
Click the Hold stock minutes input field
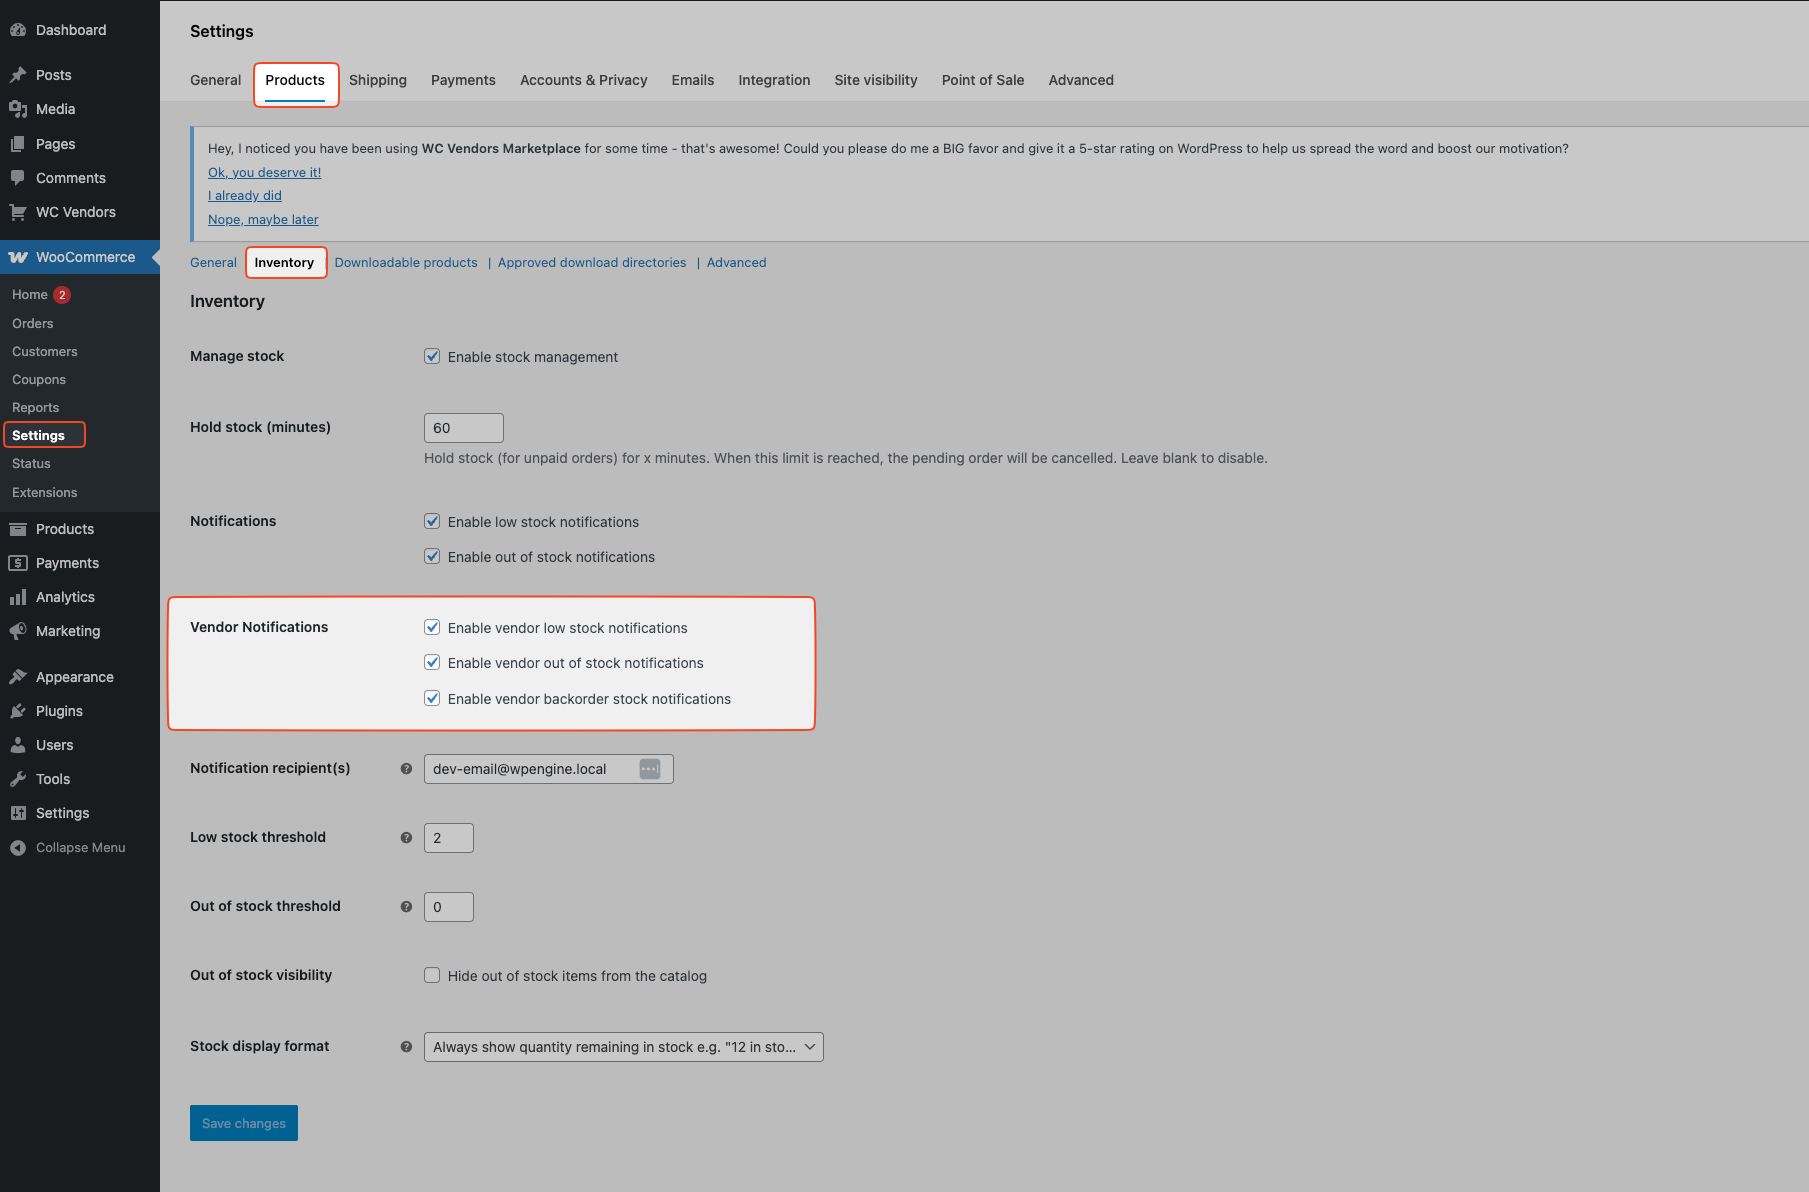point(463,428)
